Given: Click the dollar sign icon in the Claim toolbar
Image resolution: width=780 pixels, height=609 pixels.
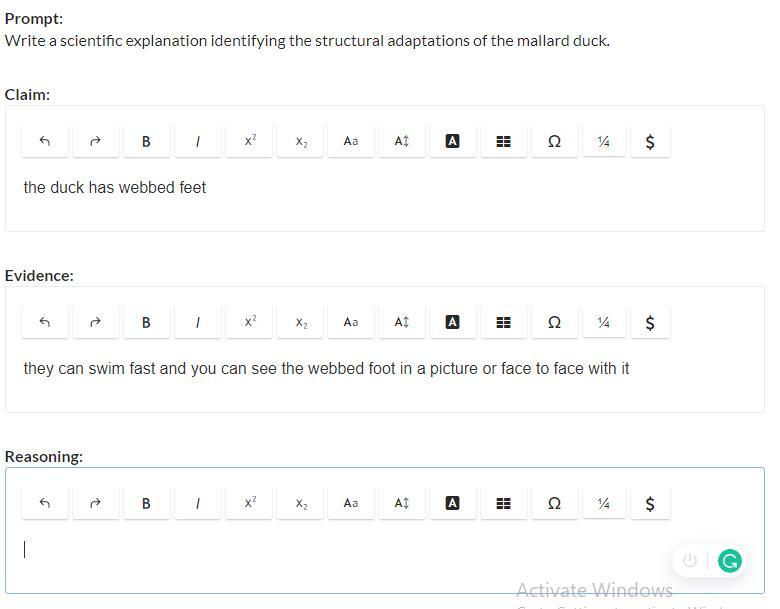Looking at the screenshot, I should tap(650, 141).
